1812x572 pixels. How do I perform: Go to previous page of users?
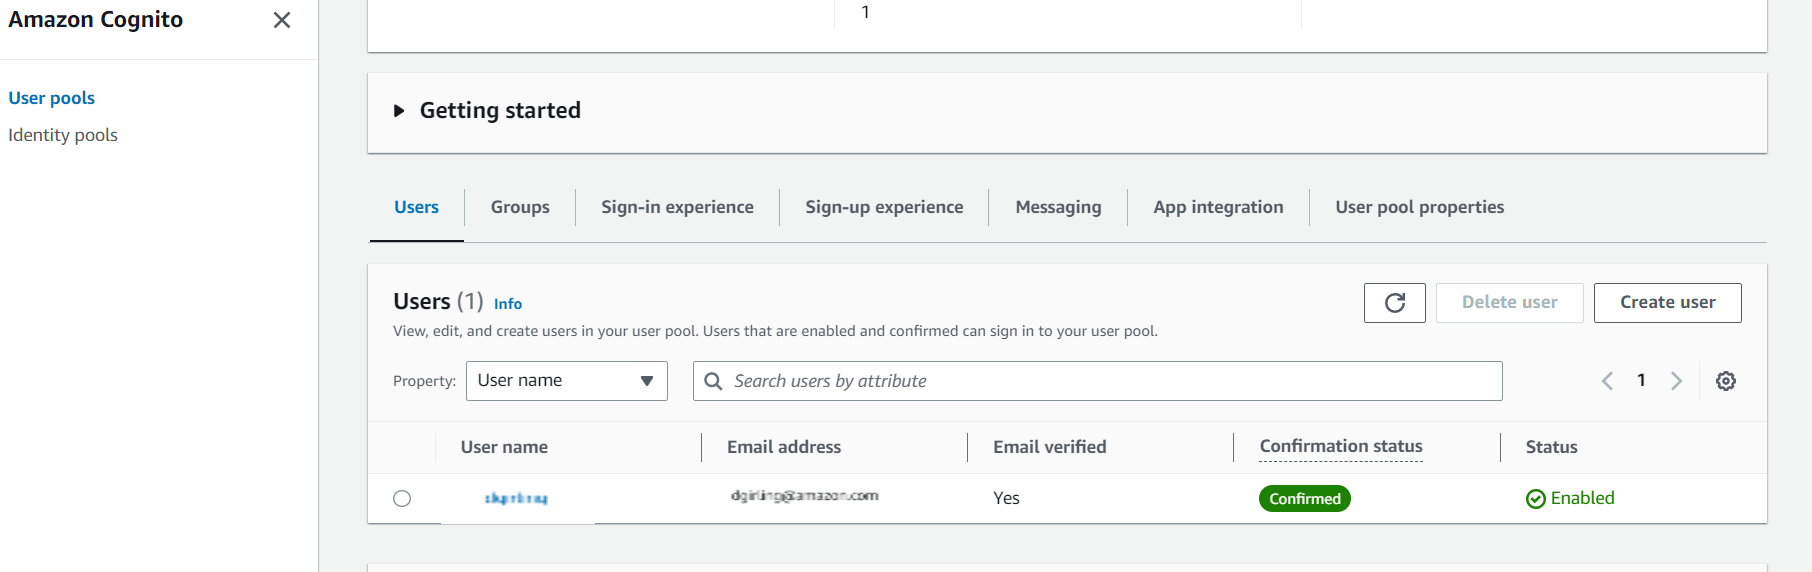pos(1607,381)
